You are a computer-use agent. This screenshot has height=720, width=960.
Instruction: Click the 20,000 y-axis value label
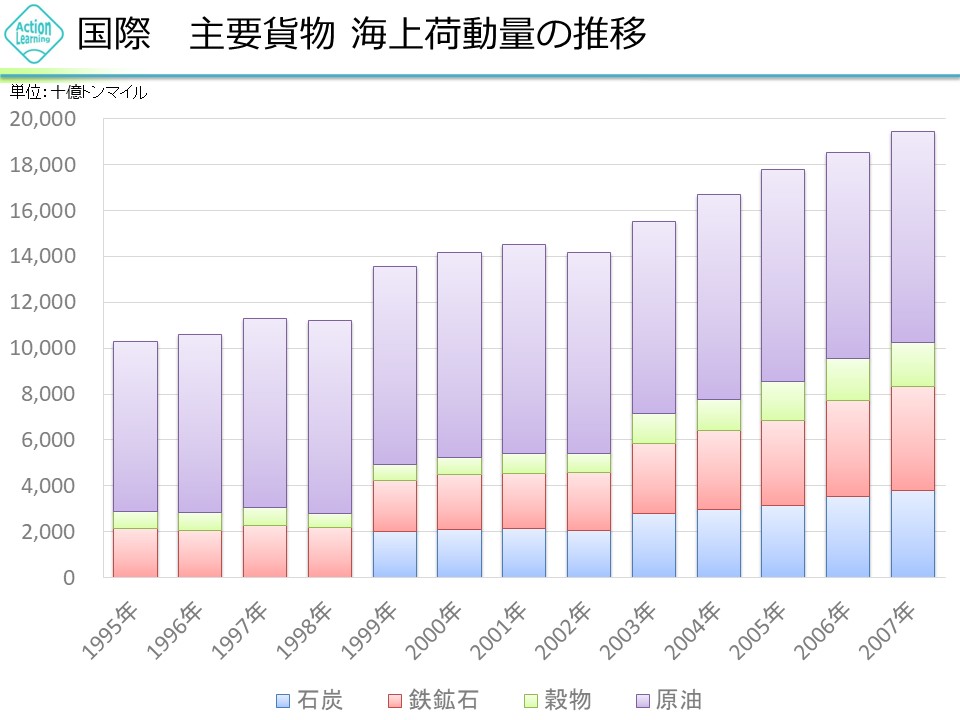pos(42,119)
